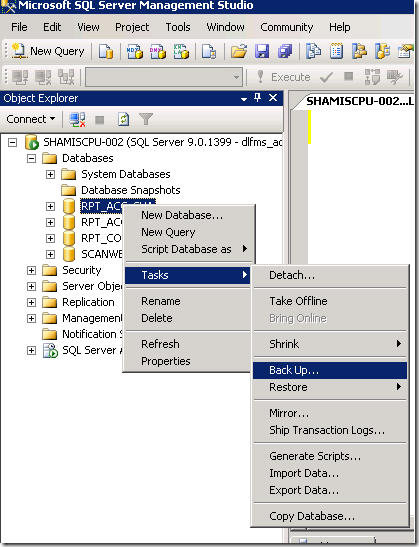
Task: Open the File menu
Action: click(x=19, y=27)
